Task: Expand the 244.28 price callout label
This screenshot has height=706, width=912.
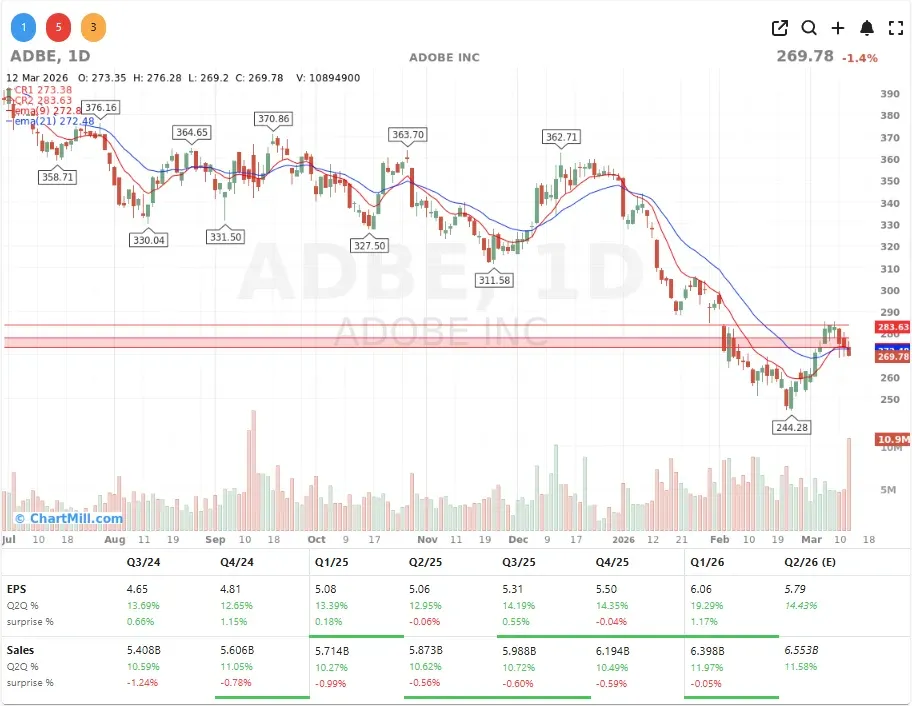Action: click(x=791, y=426)
